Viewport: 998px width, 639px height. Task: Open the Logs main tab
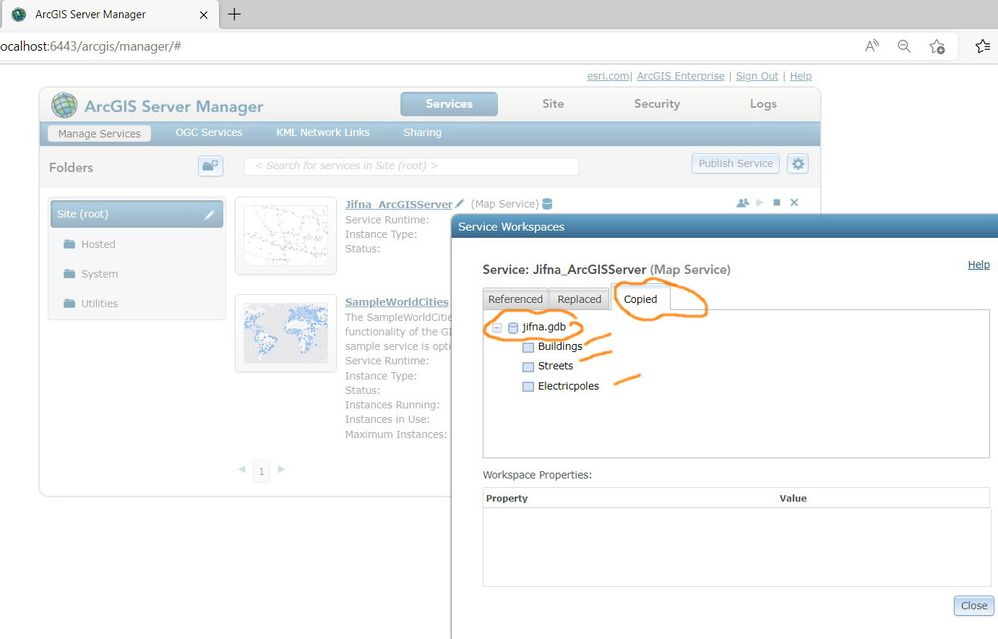point(763,104)
